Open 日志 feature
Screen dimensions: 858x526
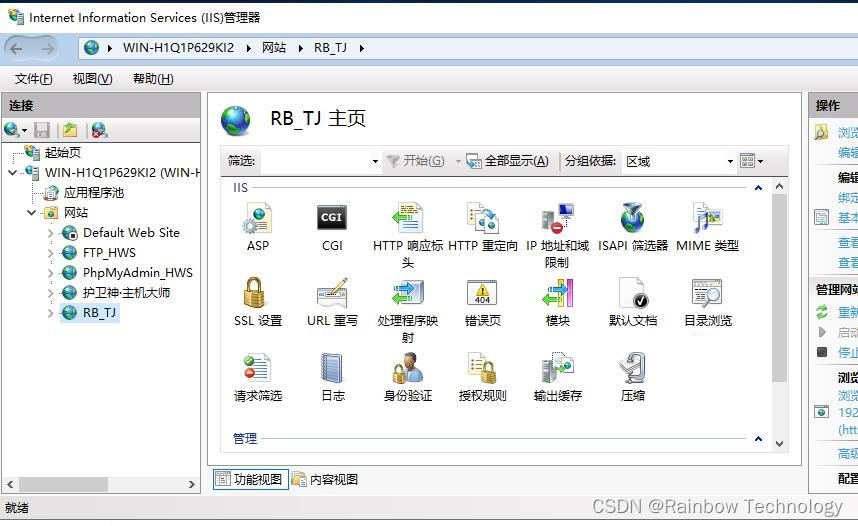(332, 377)
